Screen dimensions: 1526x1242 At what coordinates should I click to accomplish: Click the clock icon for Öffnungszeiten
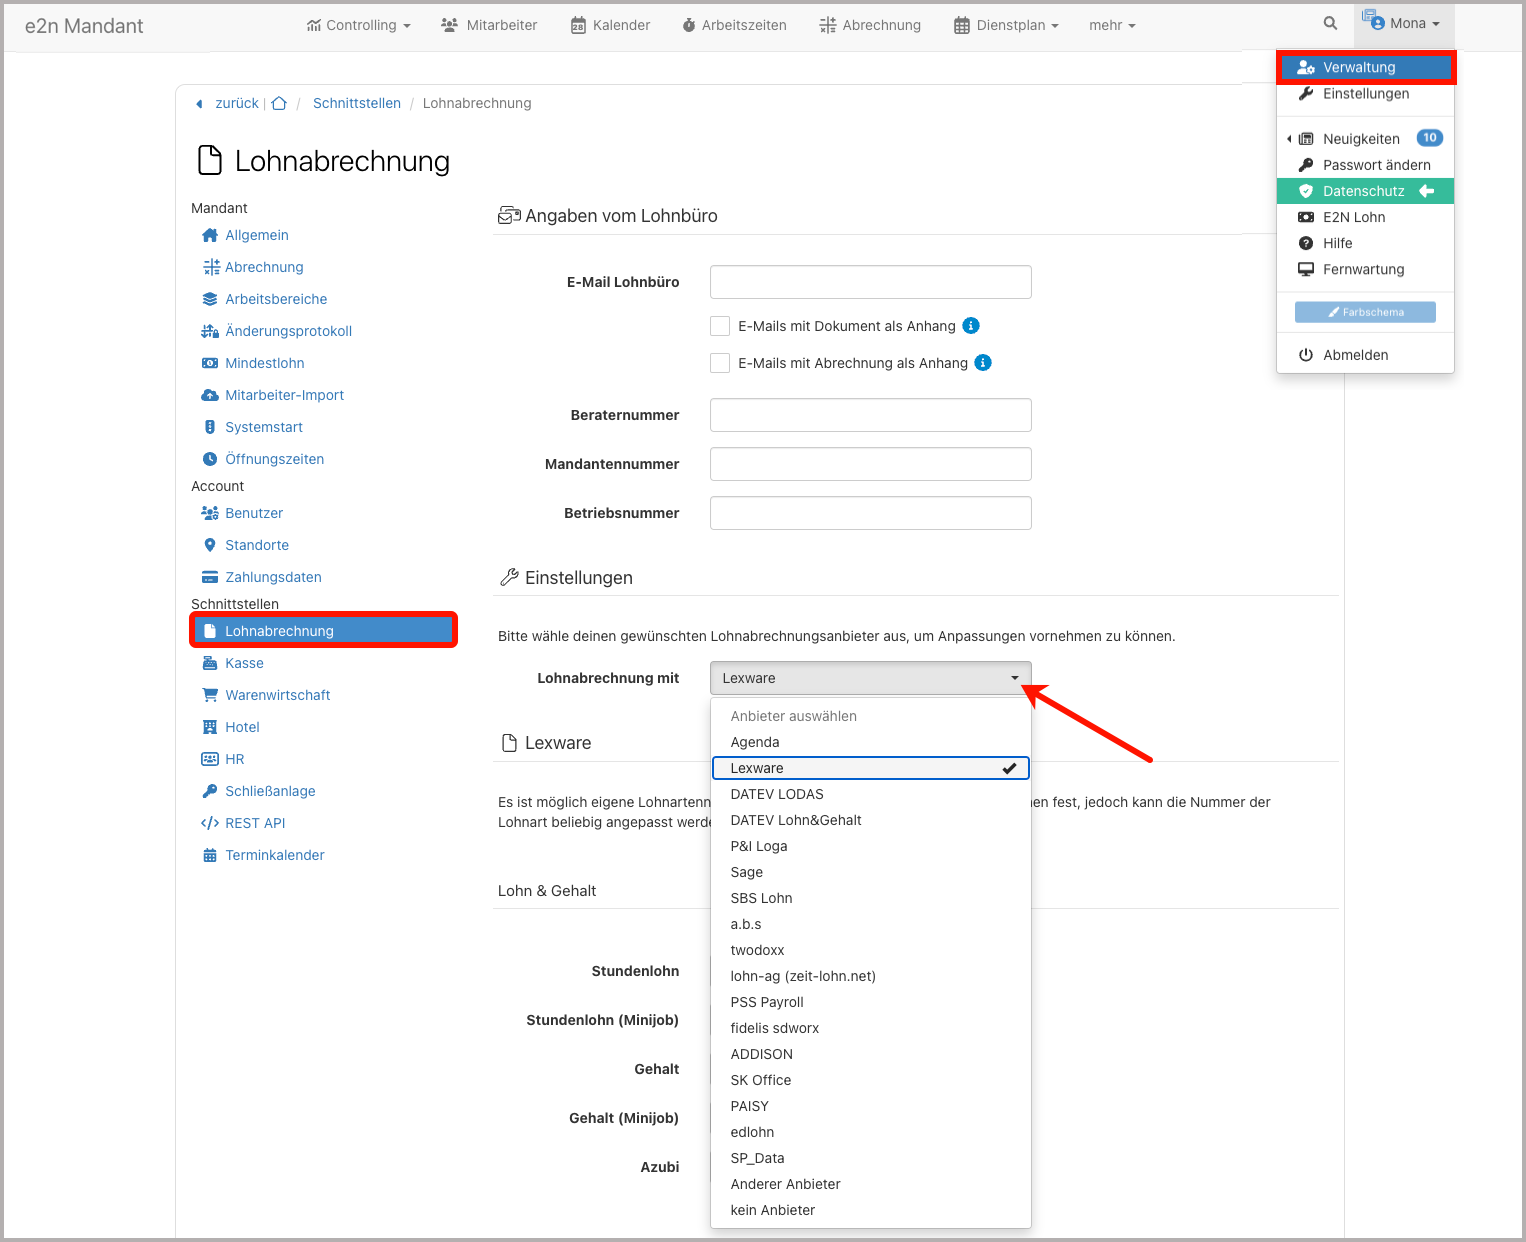tap(210, 459)
